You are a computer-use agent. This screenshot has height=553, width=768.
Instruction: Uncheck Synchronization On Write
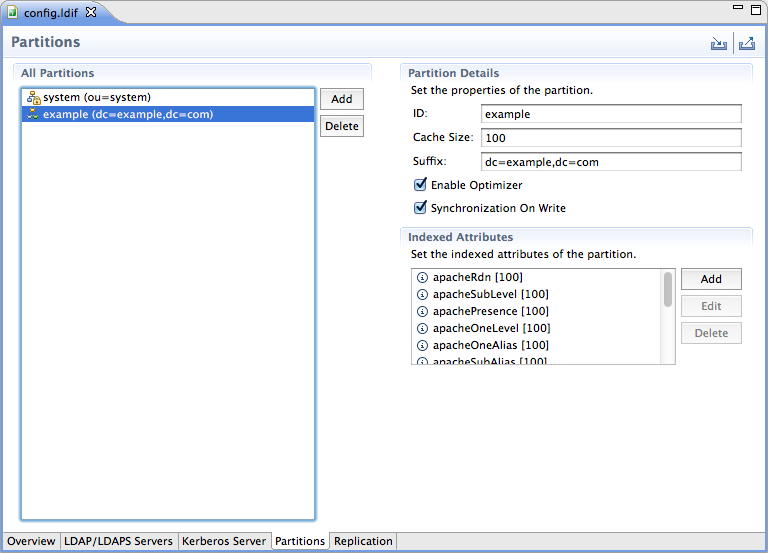click(421, 208)
